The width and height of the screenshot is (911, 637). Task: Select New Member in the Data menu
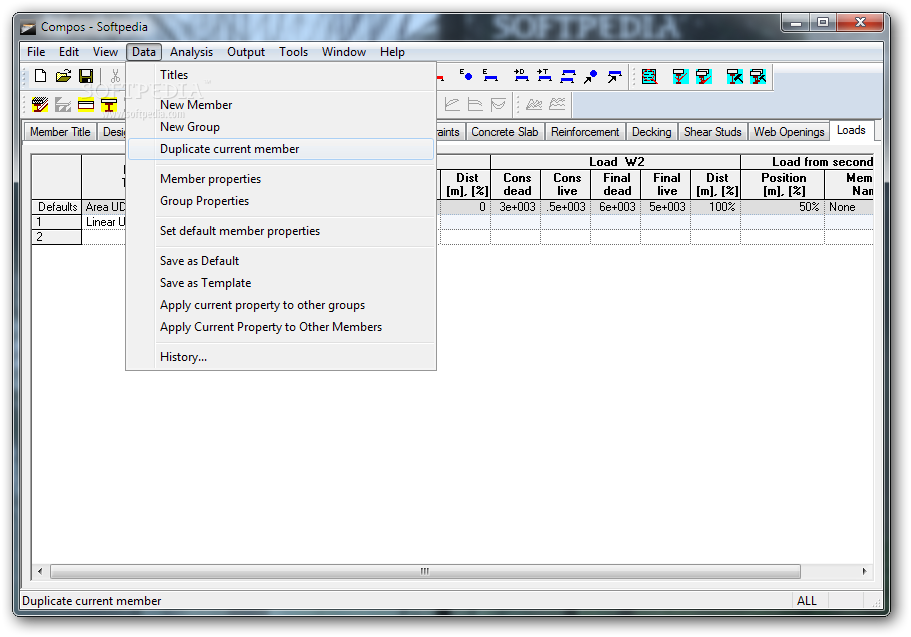281,105
